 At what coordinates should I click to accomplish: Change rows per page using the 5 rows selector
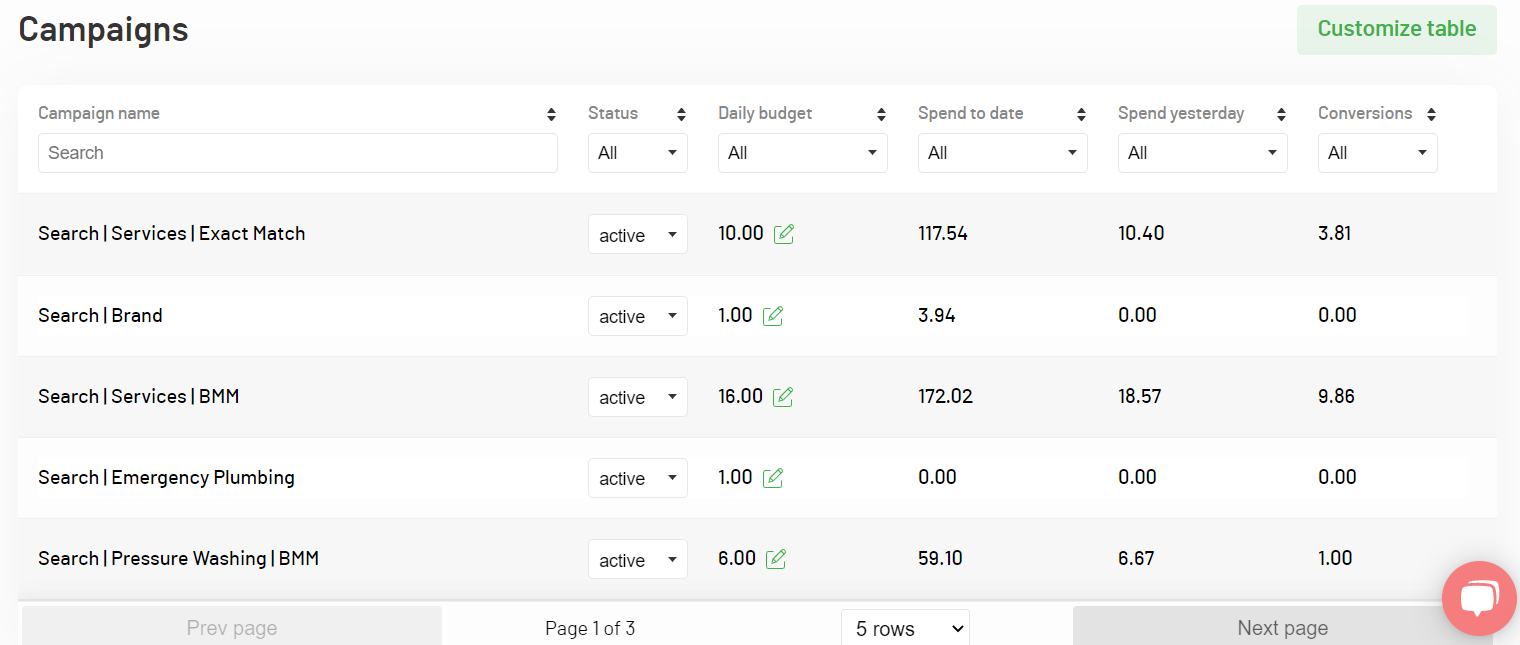[x=904, y=627]
